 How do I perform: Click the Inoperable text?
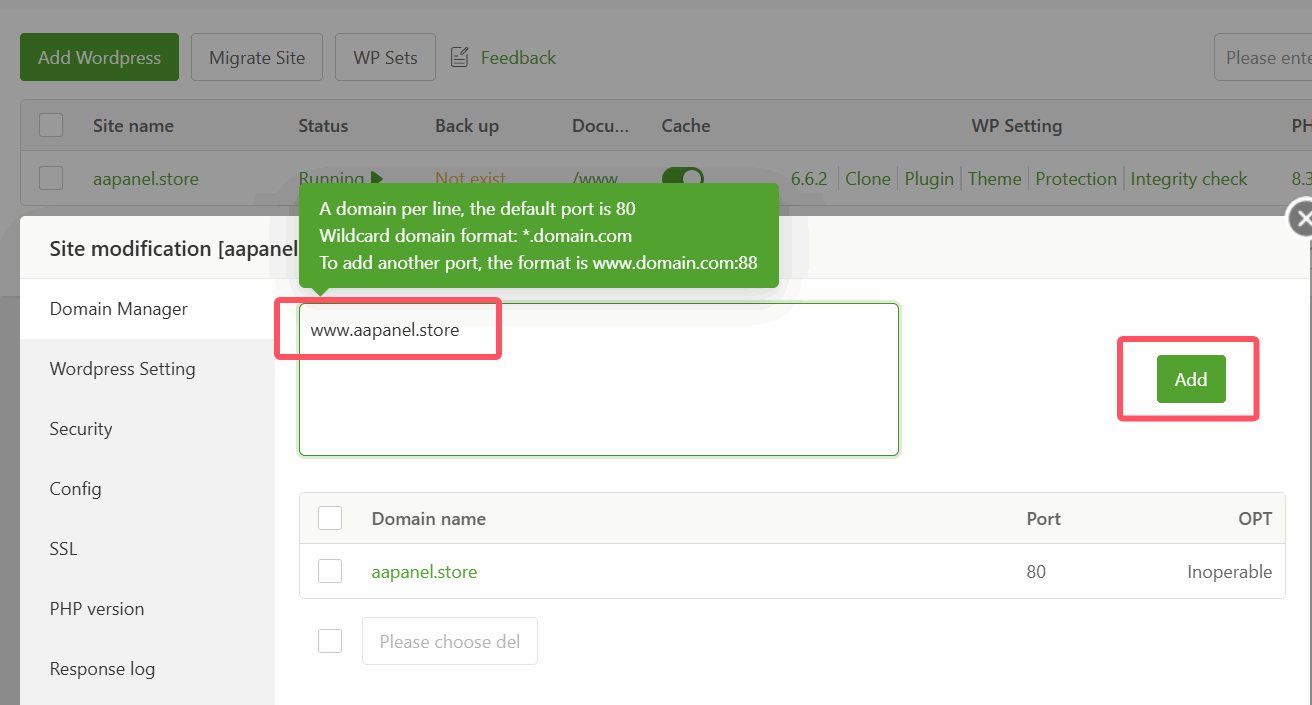1229,572
